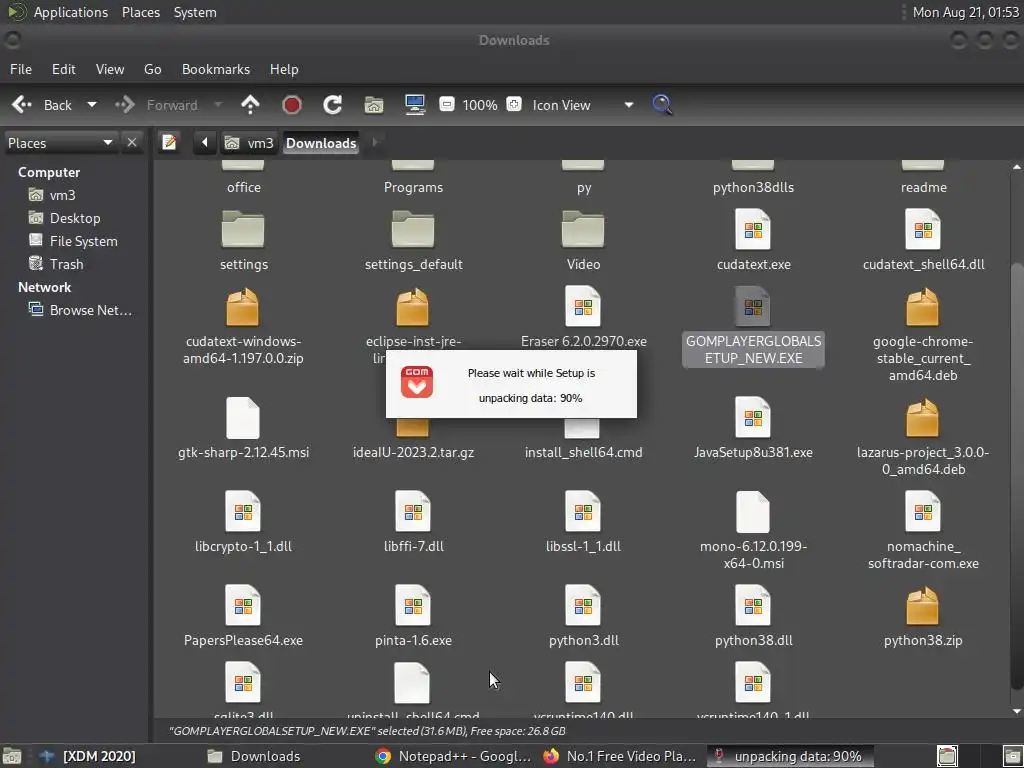Open the Edit menu
The height and width of the screenshot is (768, 1024).
point(63,69)
